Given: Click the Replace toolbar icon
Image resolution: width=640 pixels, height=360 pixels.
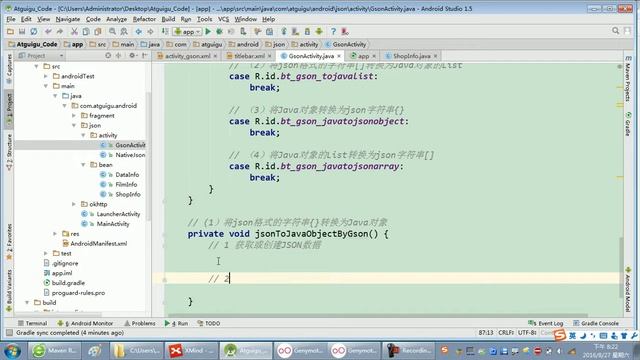Looking at the screenshot, I should point(124,31).
